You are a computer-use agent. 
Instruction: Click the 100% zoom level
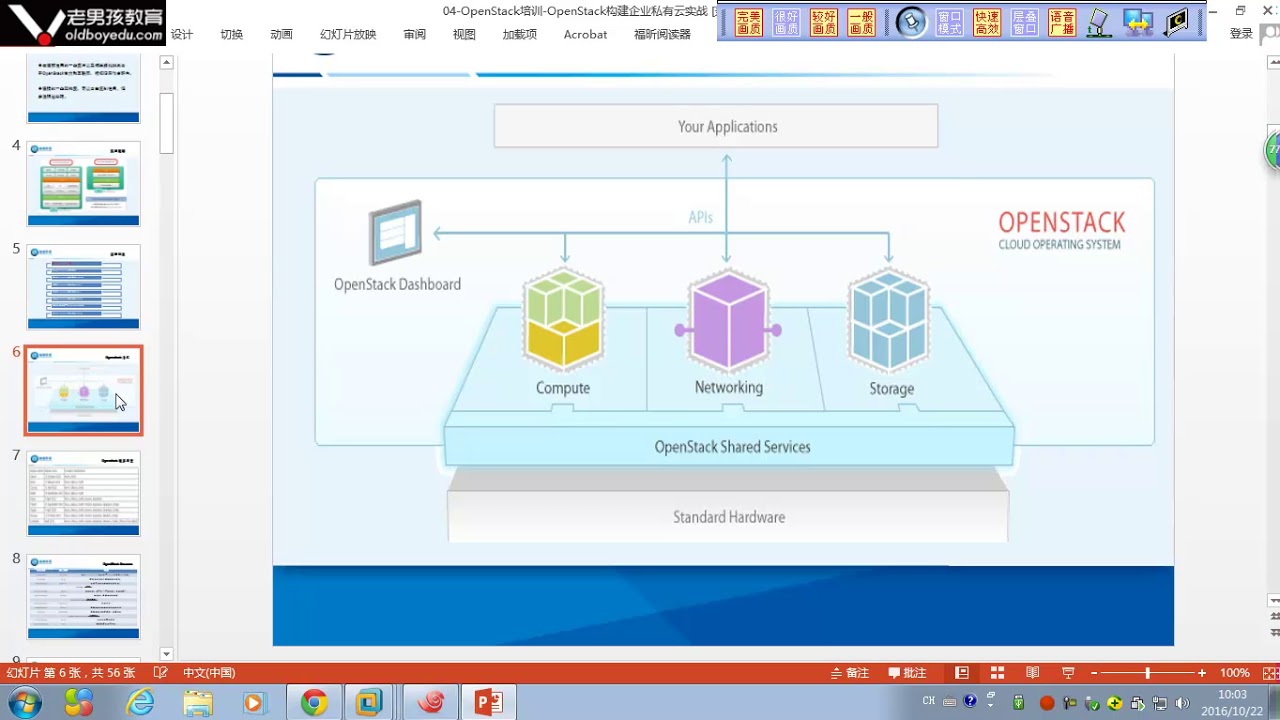1235,673
